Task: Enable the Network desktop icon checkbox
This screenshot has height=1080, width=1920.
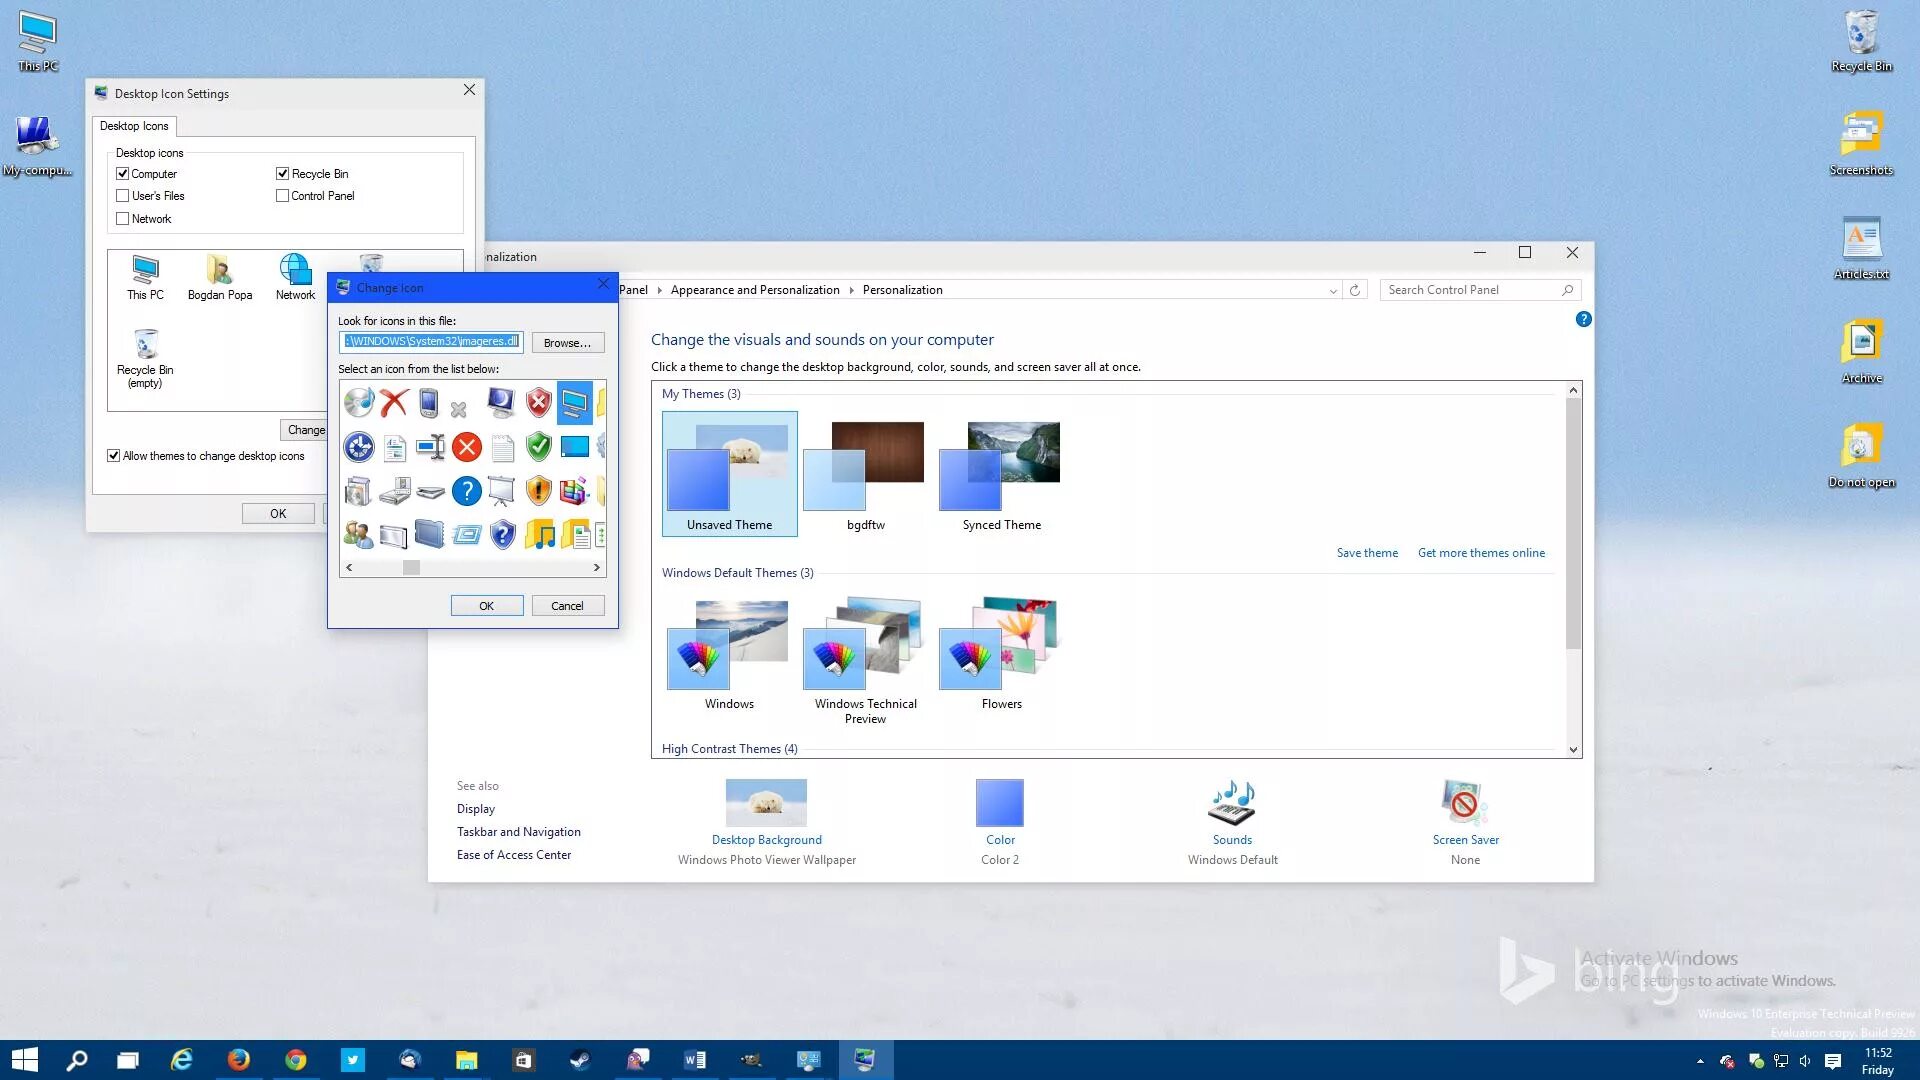Action: (x=123, y=219)
